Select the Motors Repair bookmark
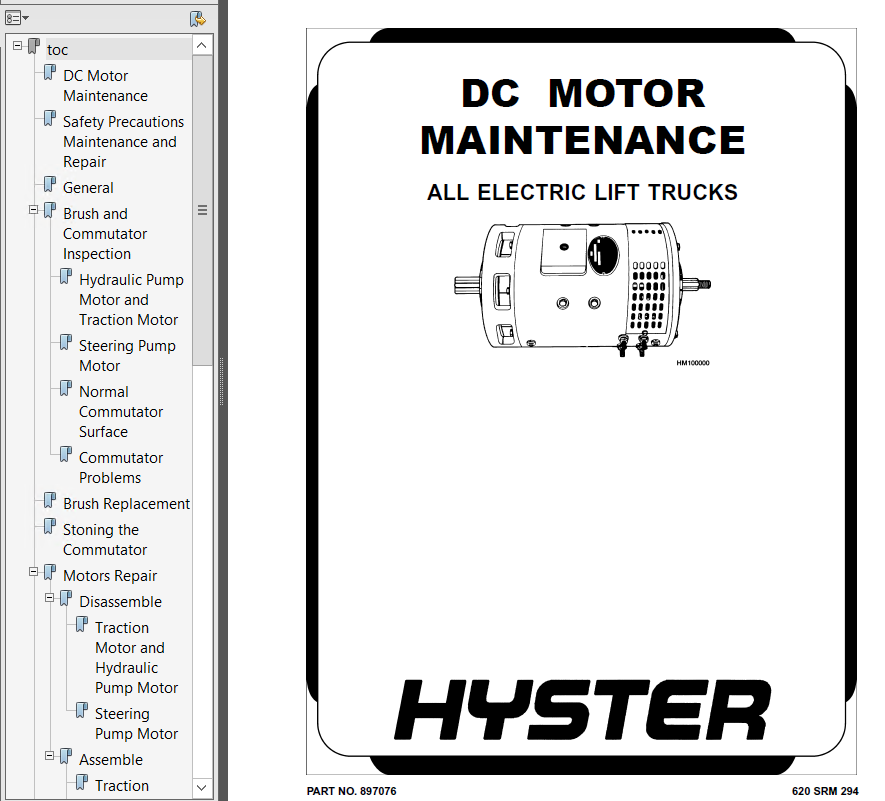 [110, 576]
